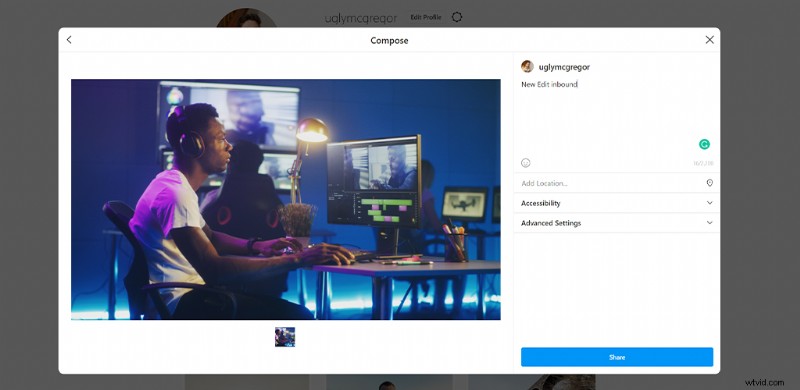Click the main video editor preview image
Screen dimensions: 800x390
(x=286, y=200)
